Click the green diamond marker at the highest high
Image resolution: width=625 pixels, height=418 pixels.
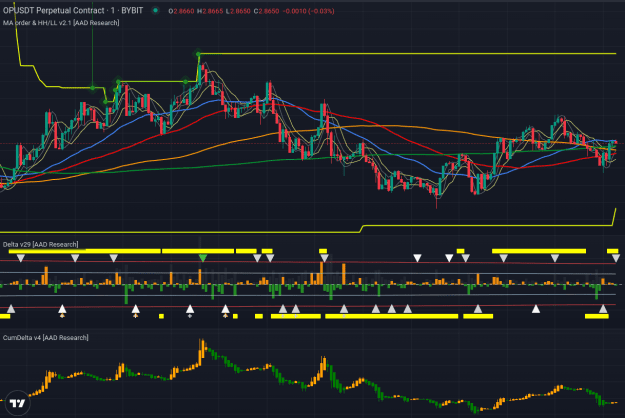tap(198, 53)
